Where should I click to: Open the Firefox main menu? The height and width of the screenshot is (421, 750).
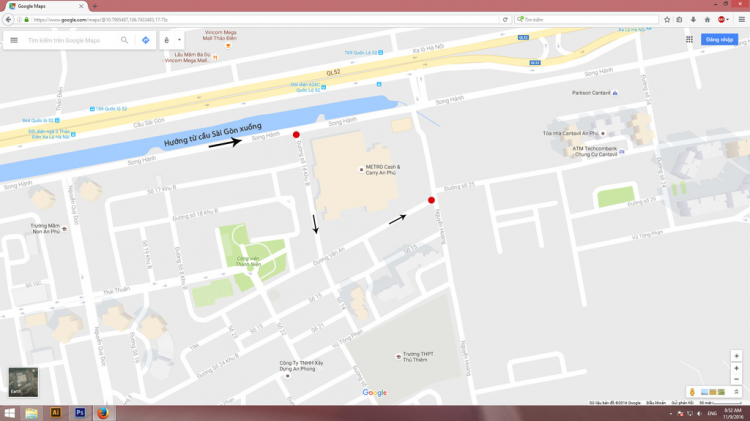(741, 20)
